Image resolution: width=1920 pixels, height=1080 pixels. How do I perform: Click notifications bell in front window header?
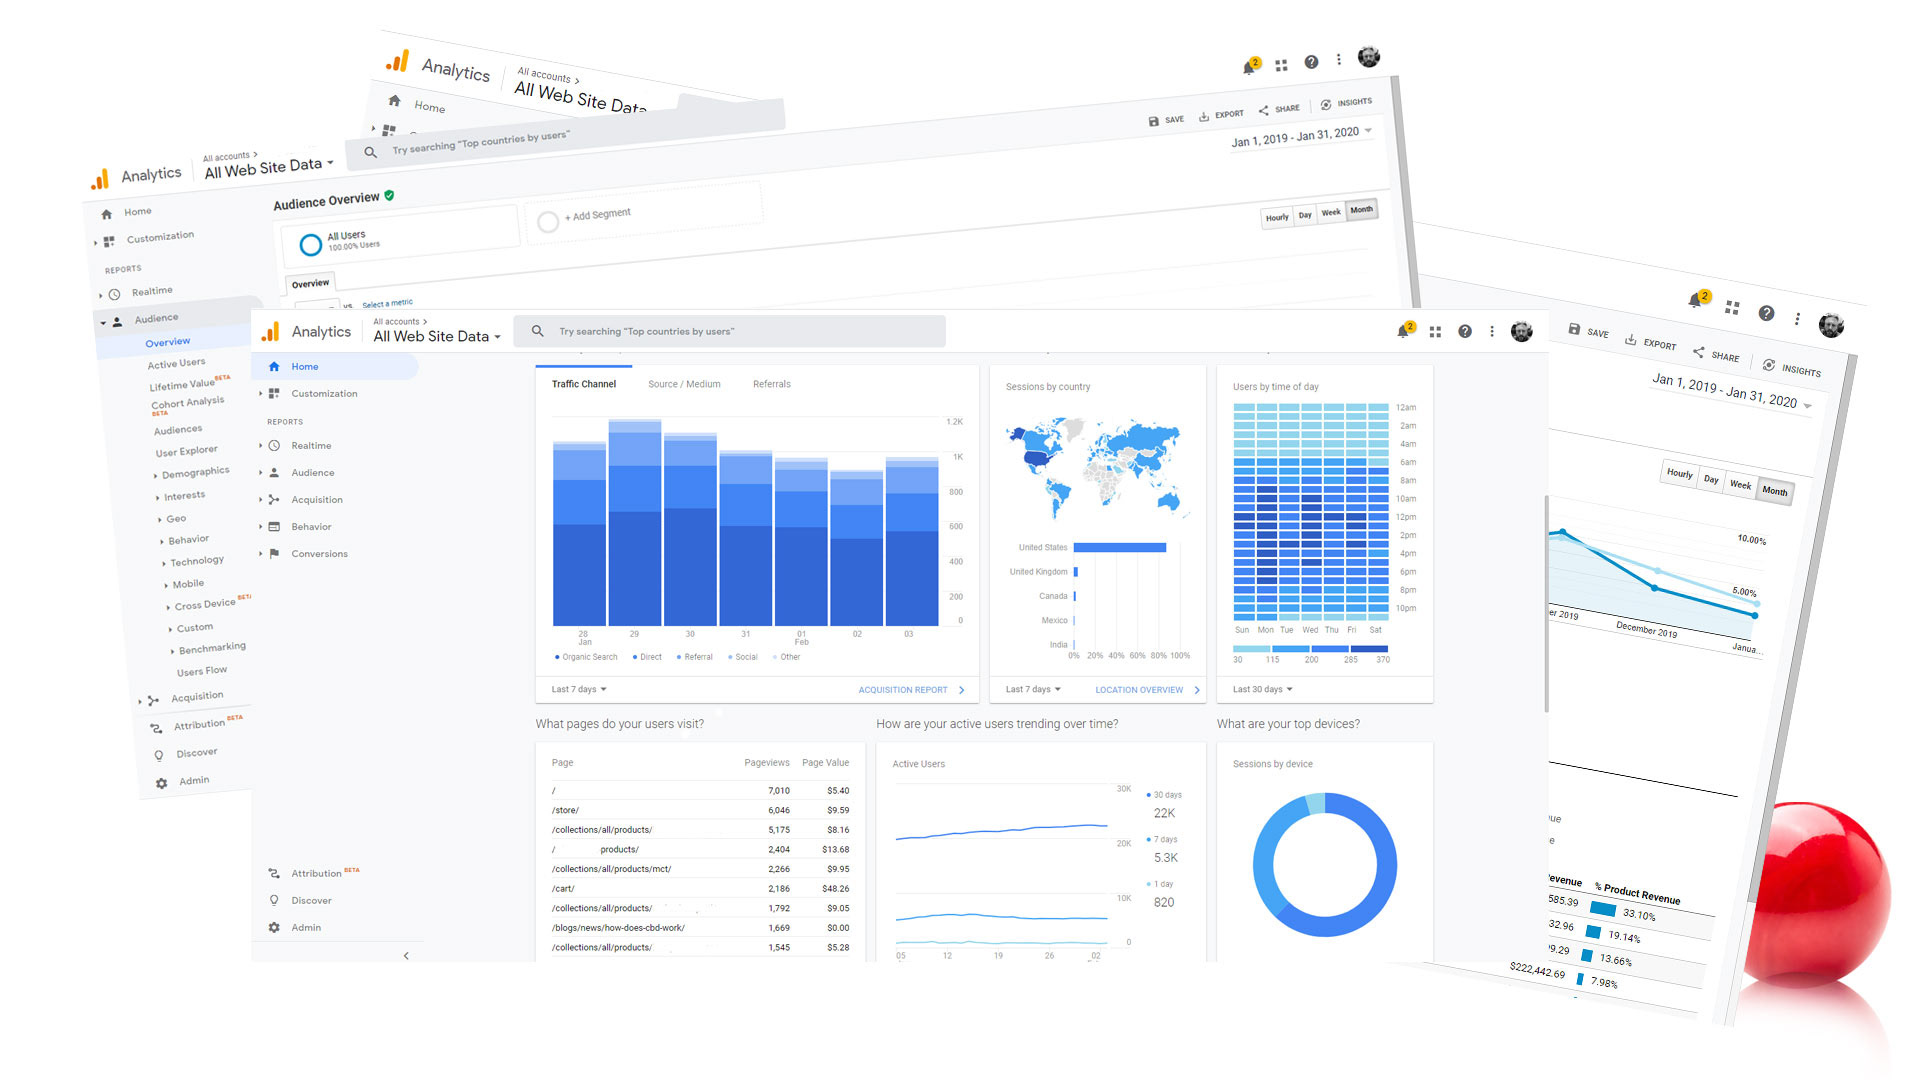pyautogui.click(x=1404, y=331)
